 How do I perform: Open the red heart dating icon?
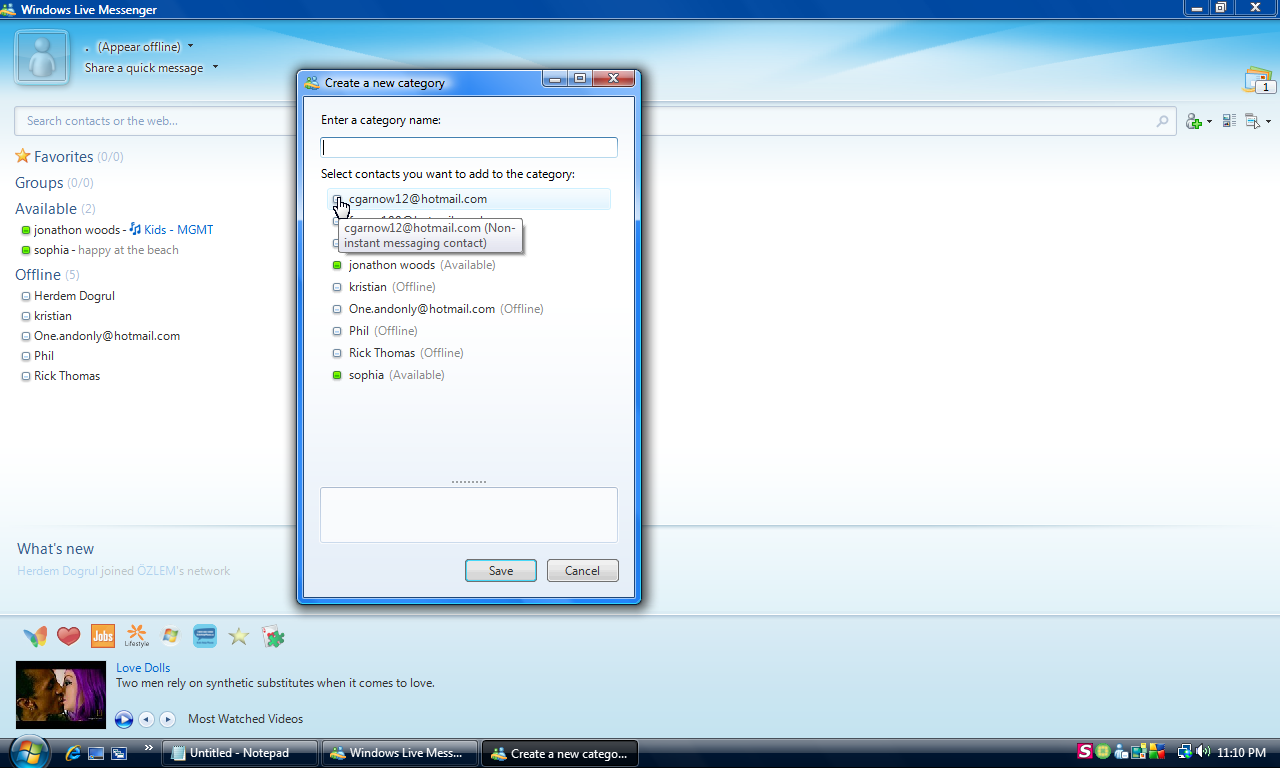coord(68,636)
